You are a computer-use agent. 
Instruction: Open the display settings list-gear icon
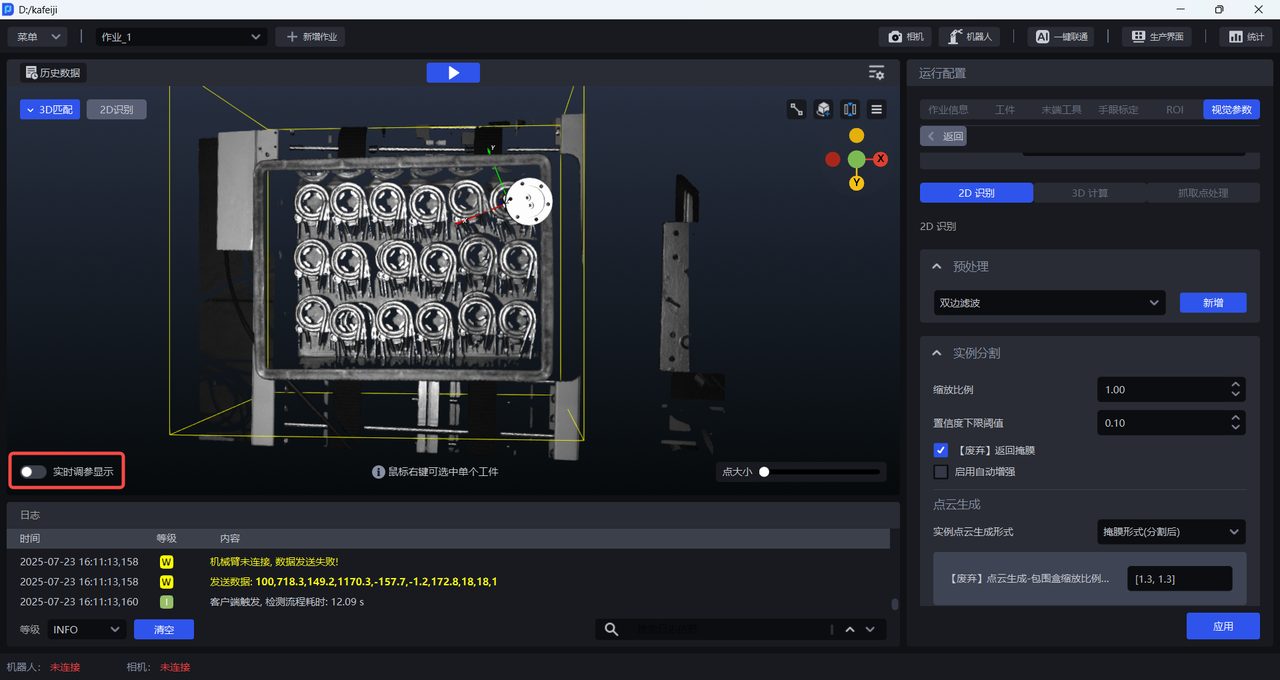[876, 73]
